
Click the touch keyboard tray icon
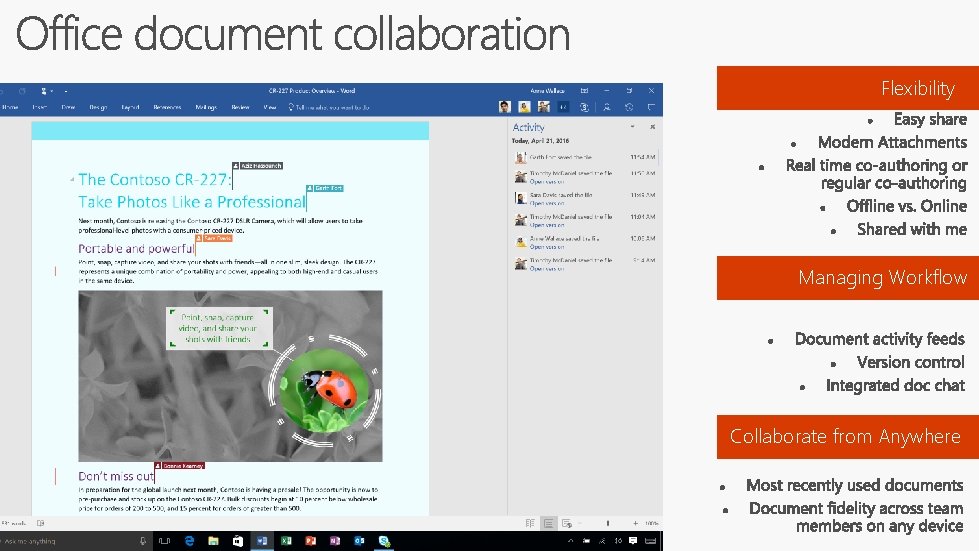coord(651,541)
